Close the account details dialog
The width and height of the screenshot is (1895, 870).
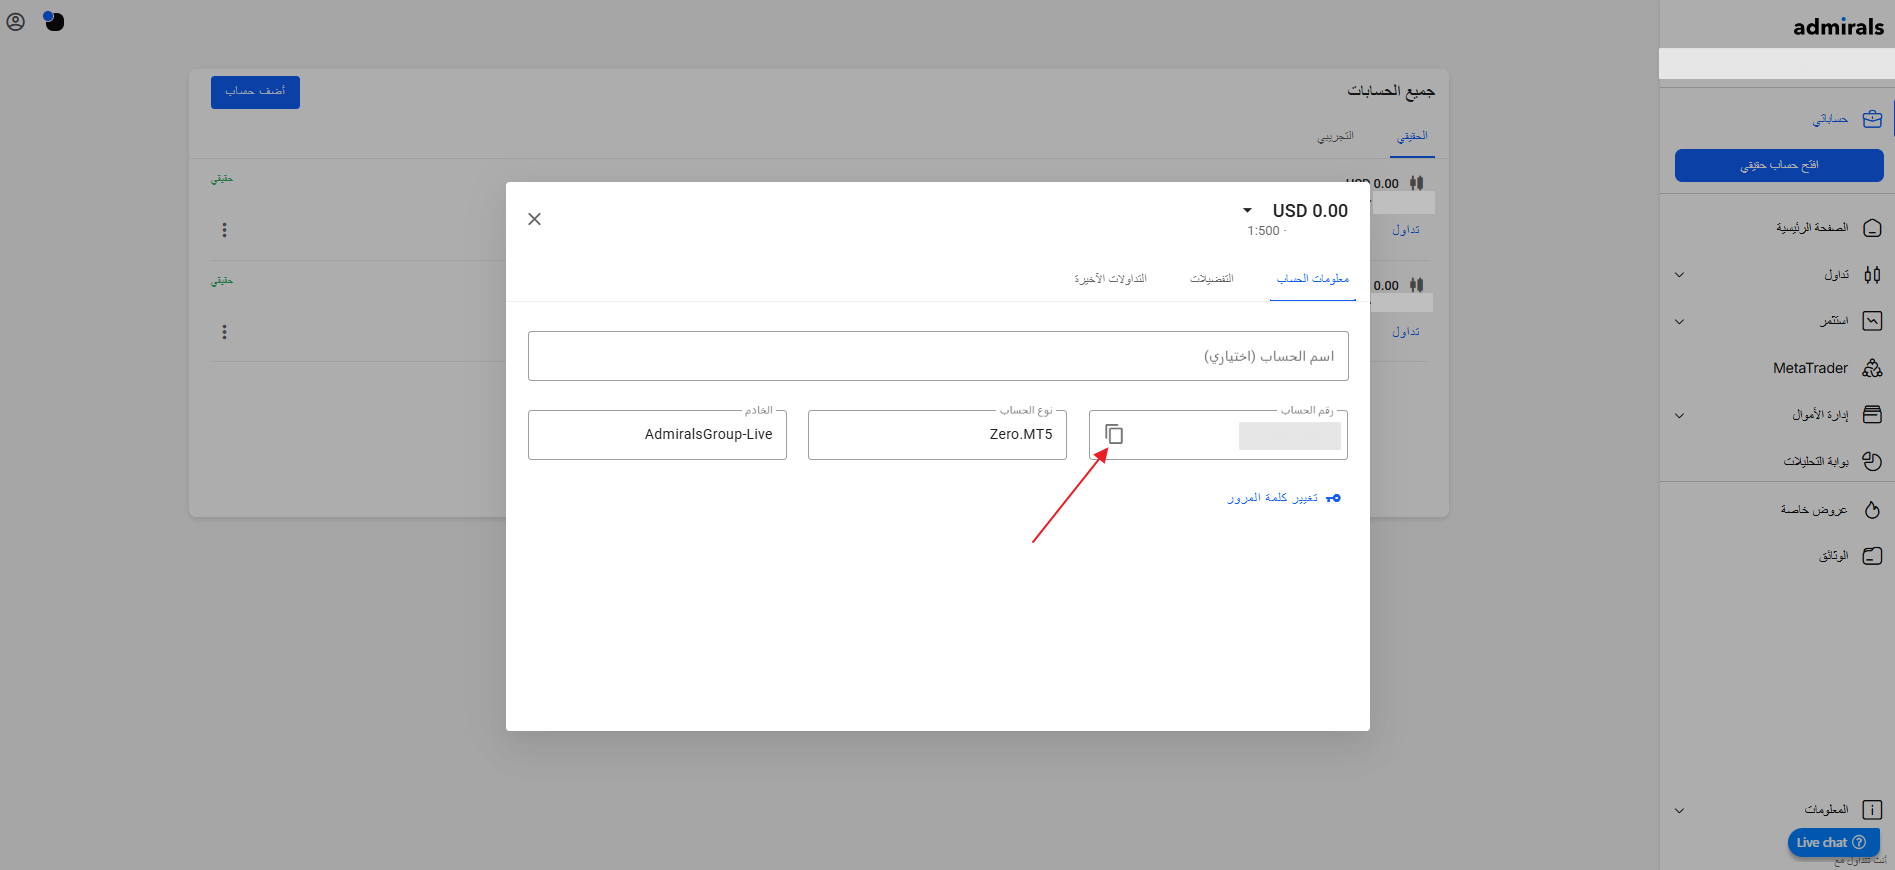coord(534,219)
